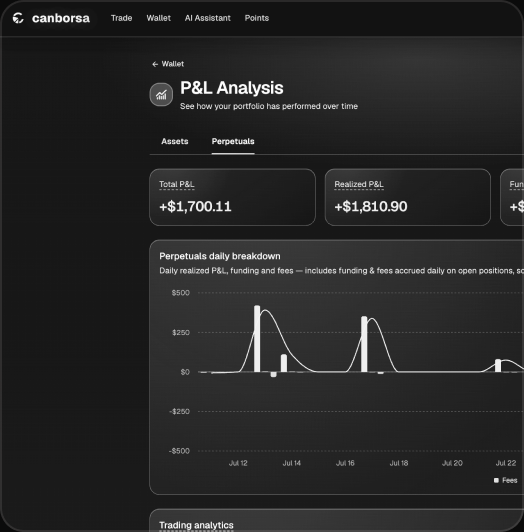This screenshot has height=532, width=524.
Task: Click the Trading analytics heading
Action: coord(196,525)
